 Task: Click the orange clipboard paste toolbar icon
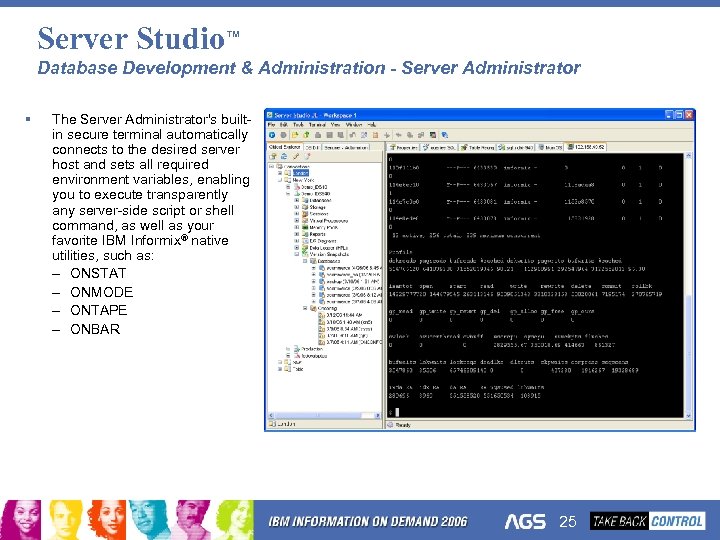pos(375,135)
